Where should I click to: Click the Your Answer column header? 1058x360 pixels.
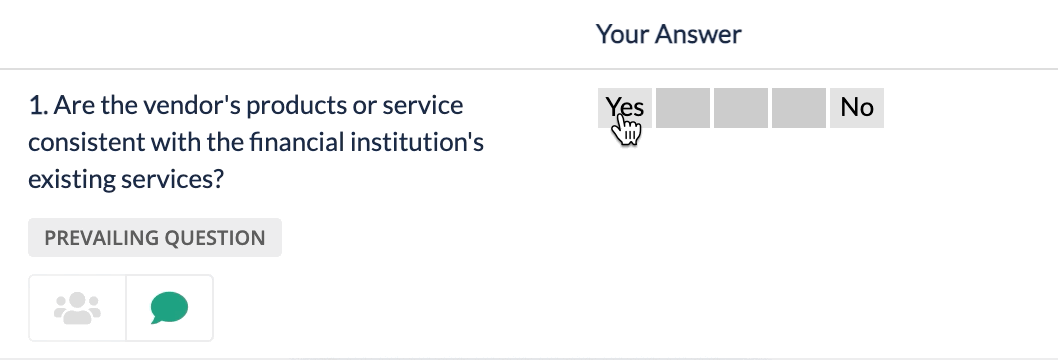pyautogui.click(x=668, y=34)
